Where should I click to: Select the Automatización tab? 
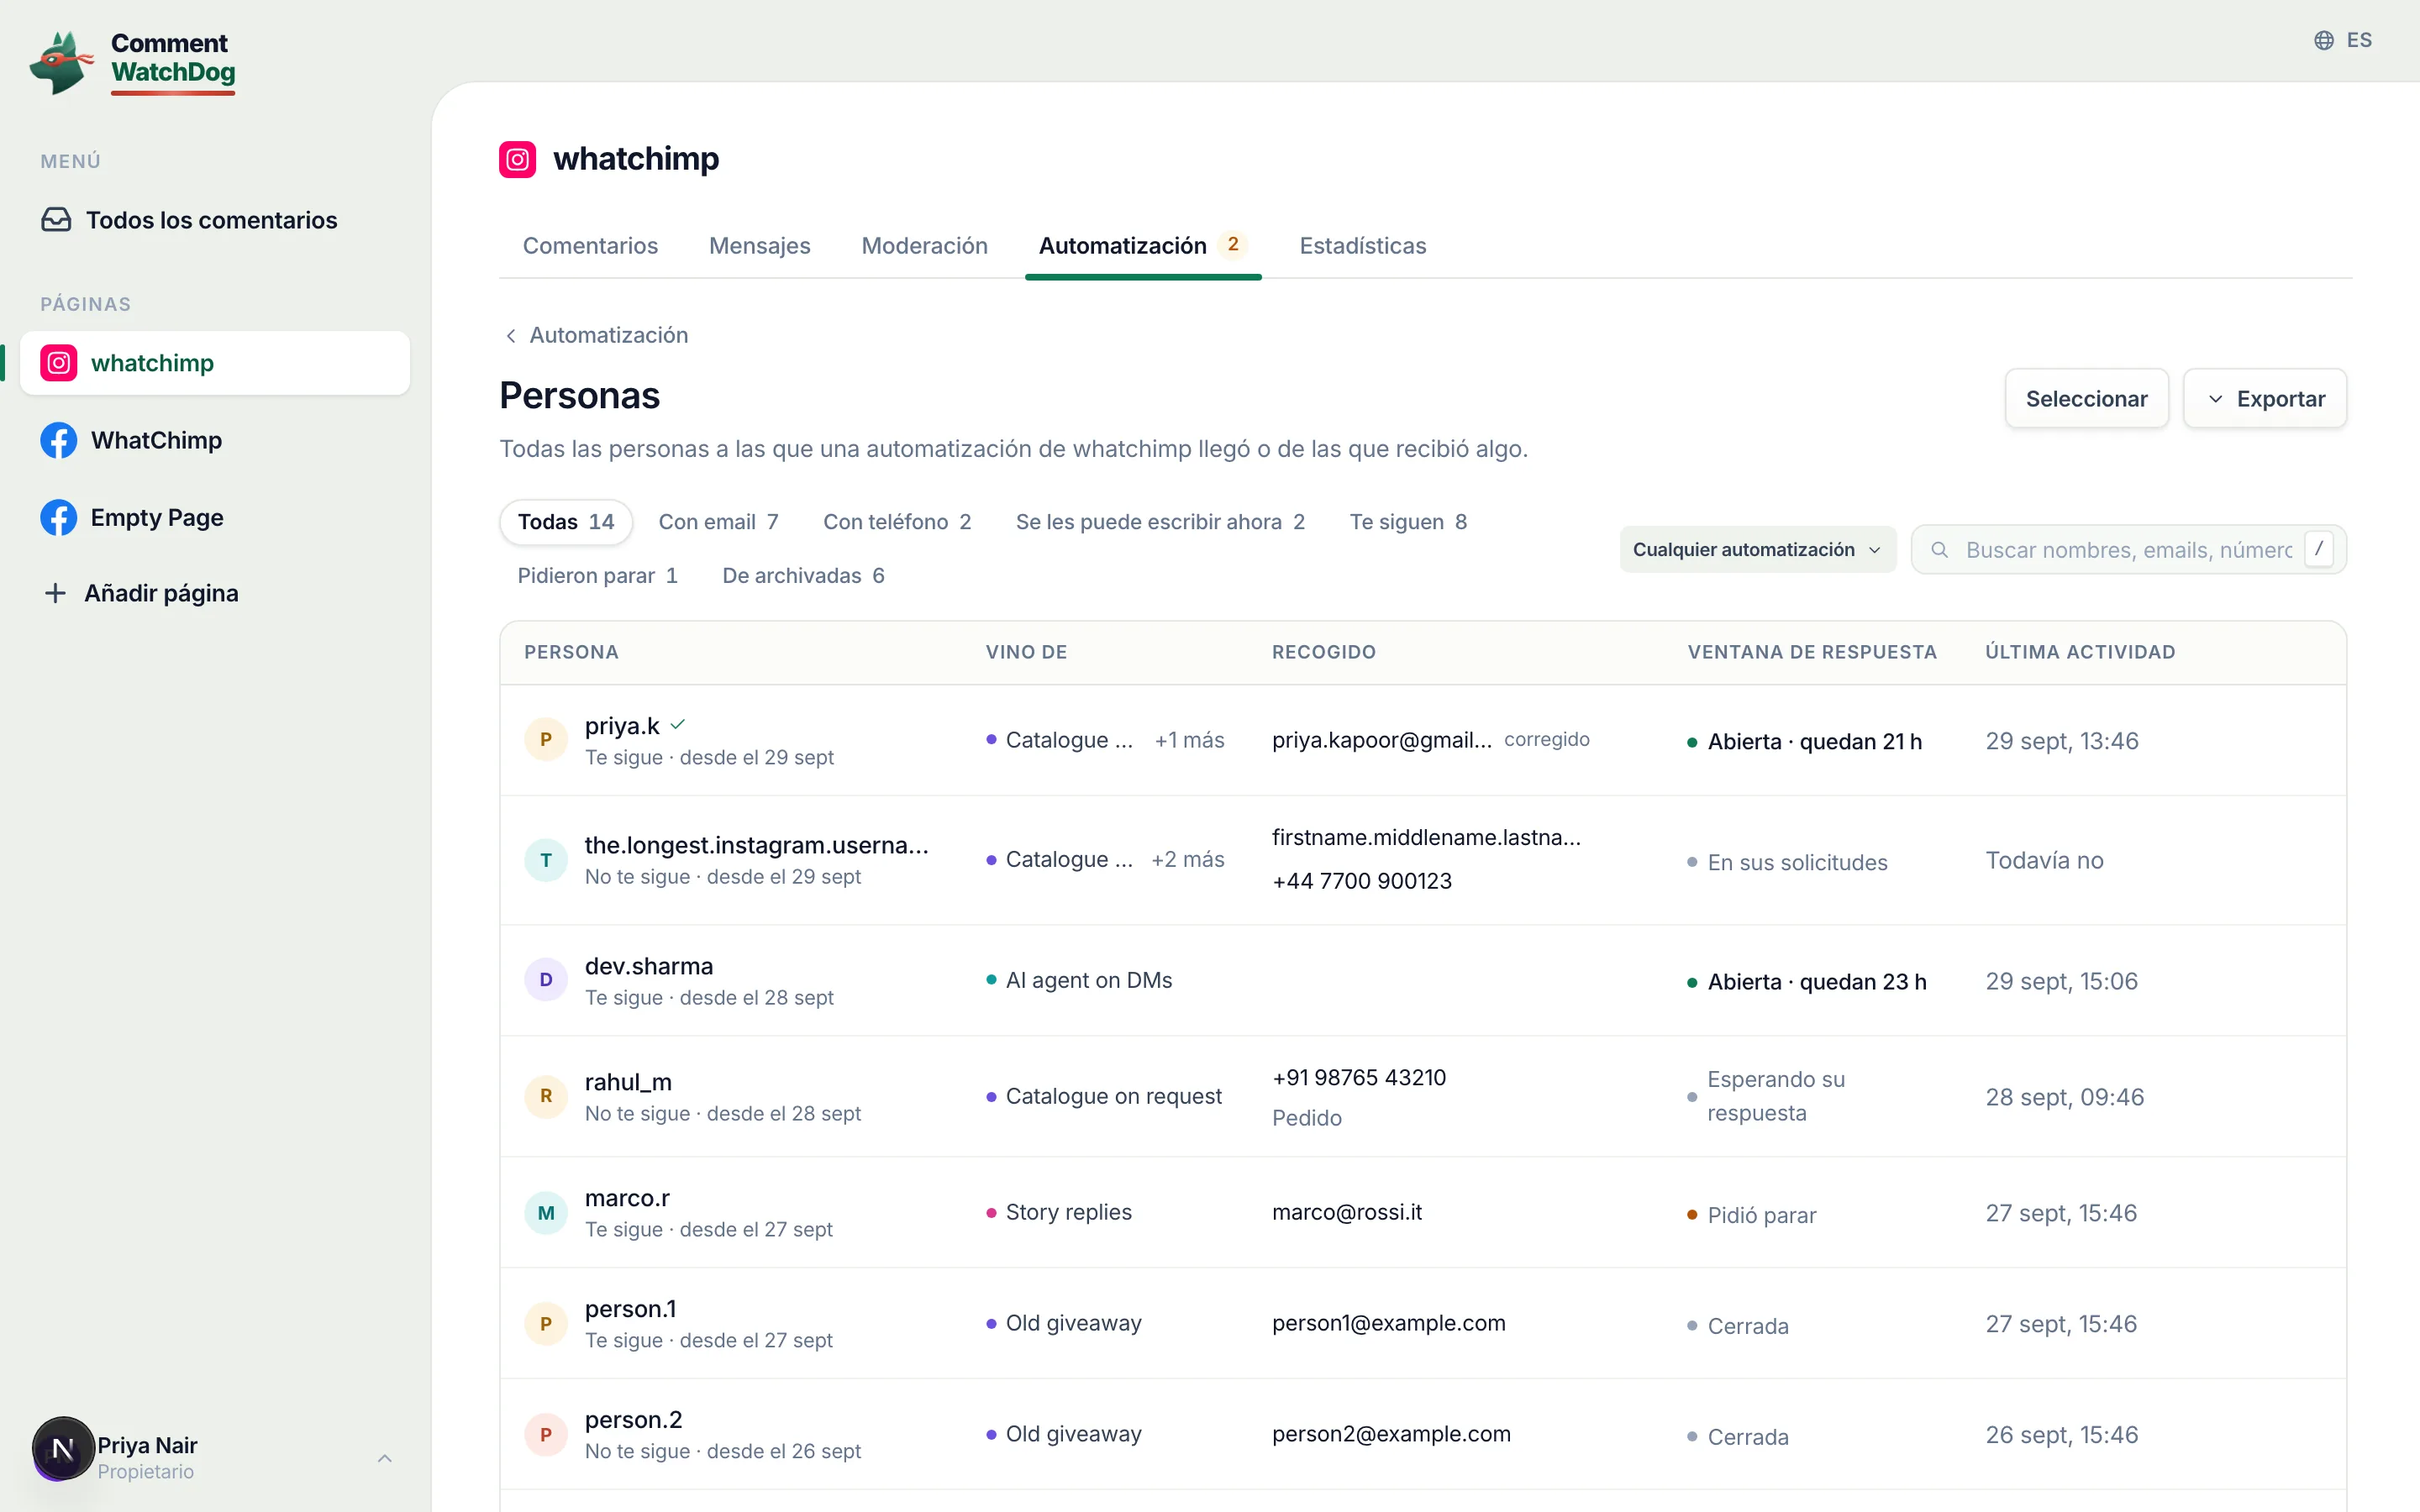coord(1143,246)
